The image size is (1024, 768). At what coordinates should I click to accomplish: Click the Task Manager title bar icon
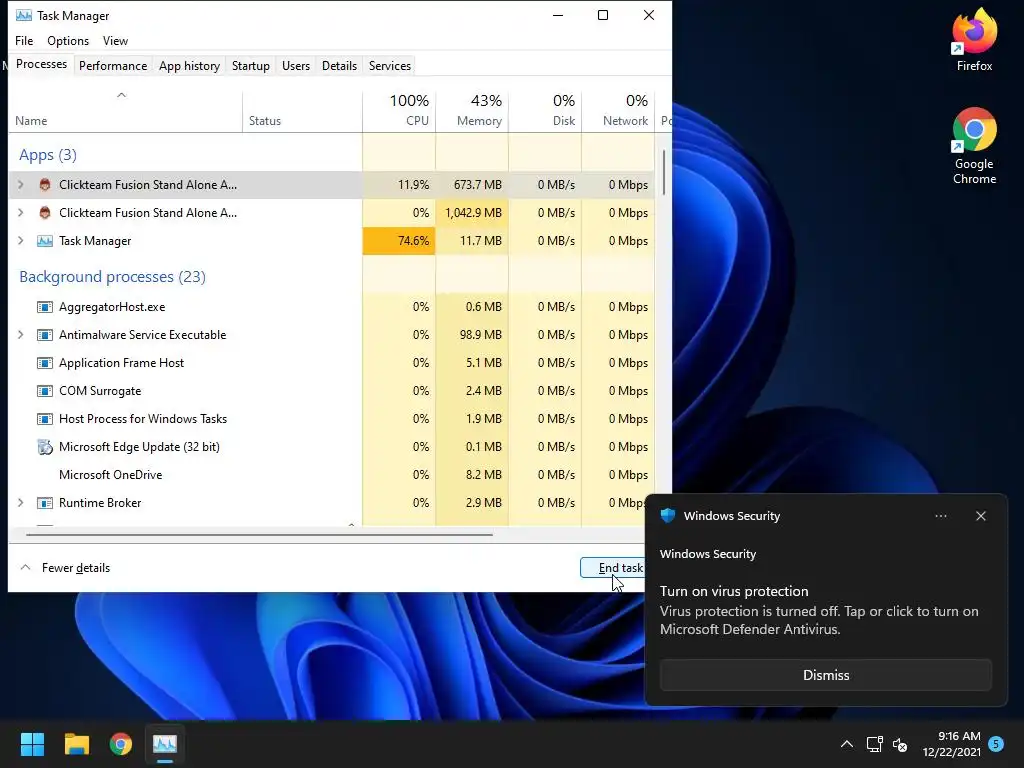pos(24,15)
